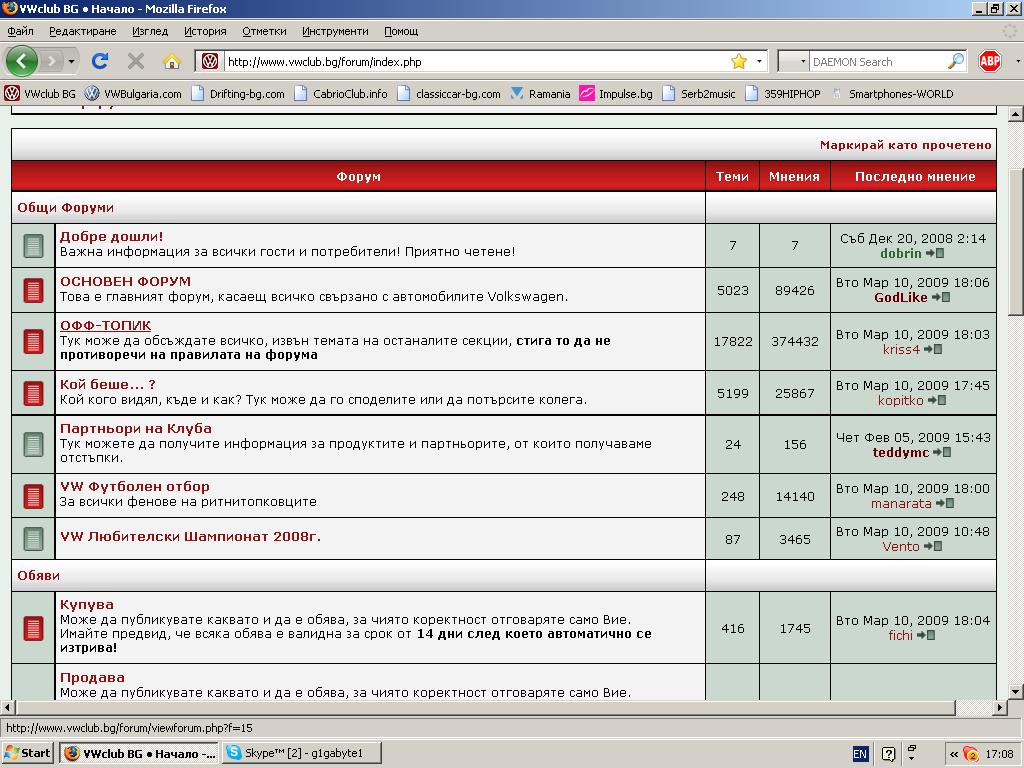Screen dimensions: 1024x768
Task: Click the Adblock Plus ABP icon
Action: (x=990, y=61)
